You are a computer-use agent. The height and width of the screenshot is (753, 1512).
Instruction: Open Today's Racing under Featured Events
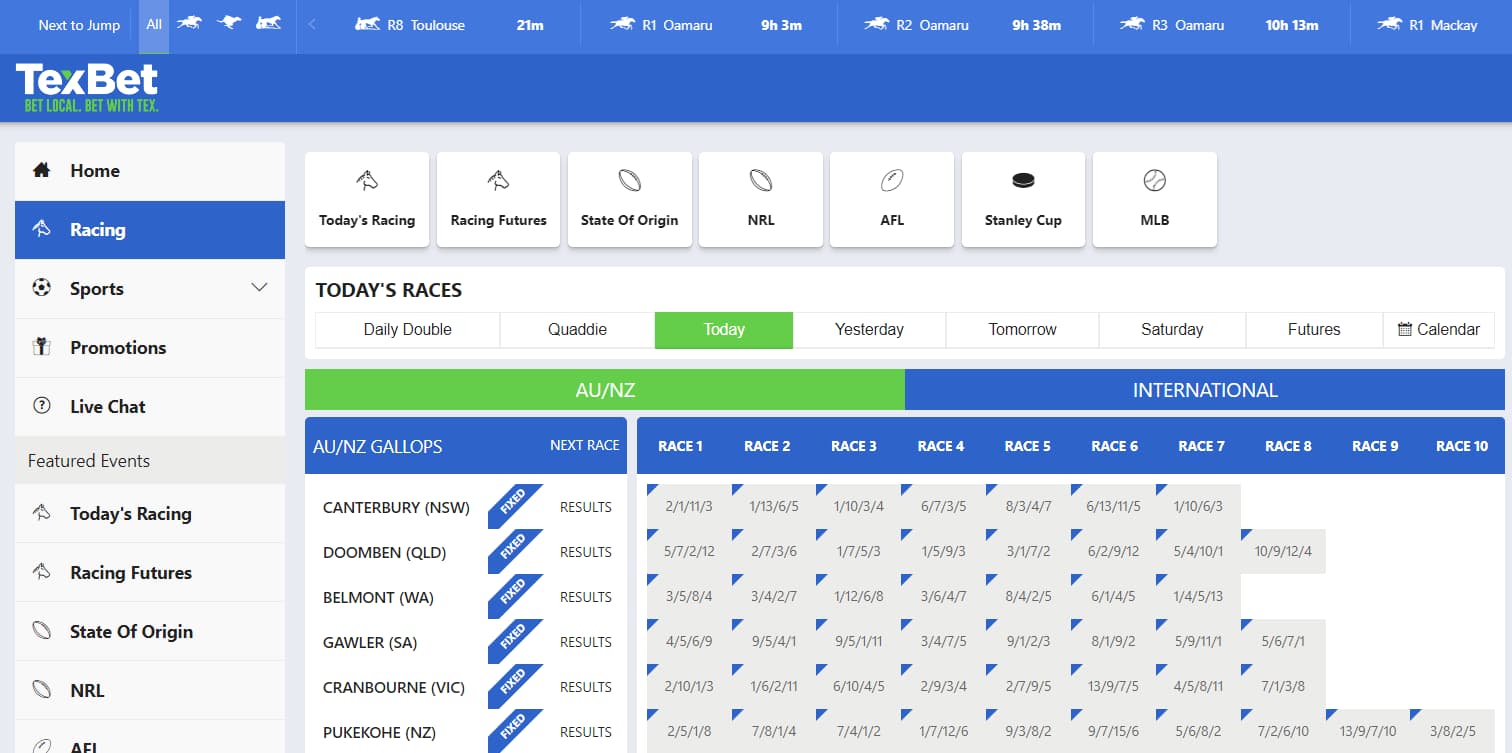(x=150, y=514)
